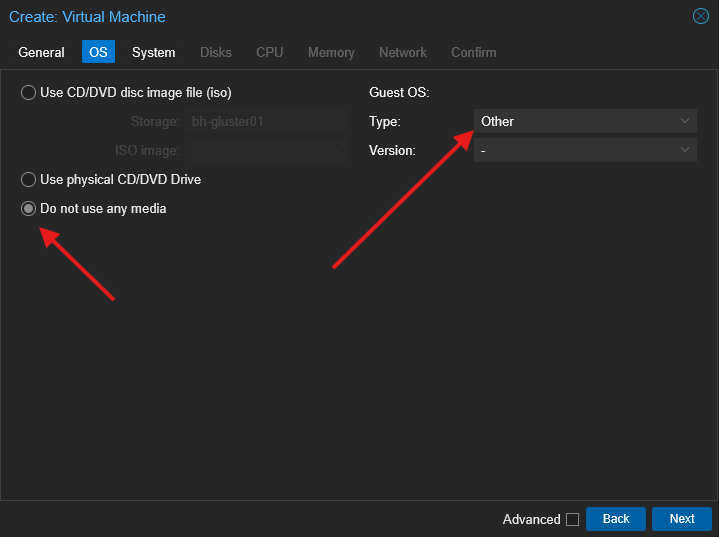Select Do not use any media option
Viewport: 719px width, 537px height.
coord(29,209)
